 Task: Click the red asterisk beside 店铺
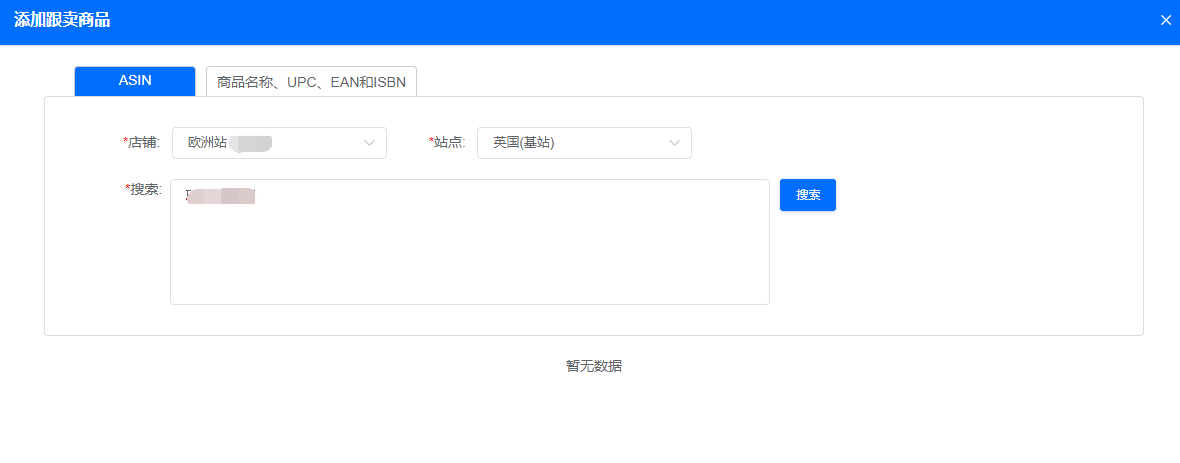point(125,143)
